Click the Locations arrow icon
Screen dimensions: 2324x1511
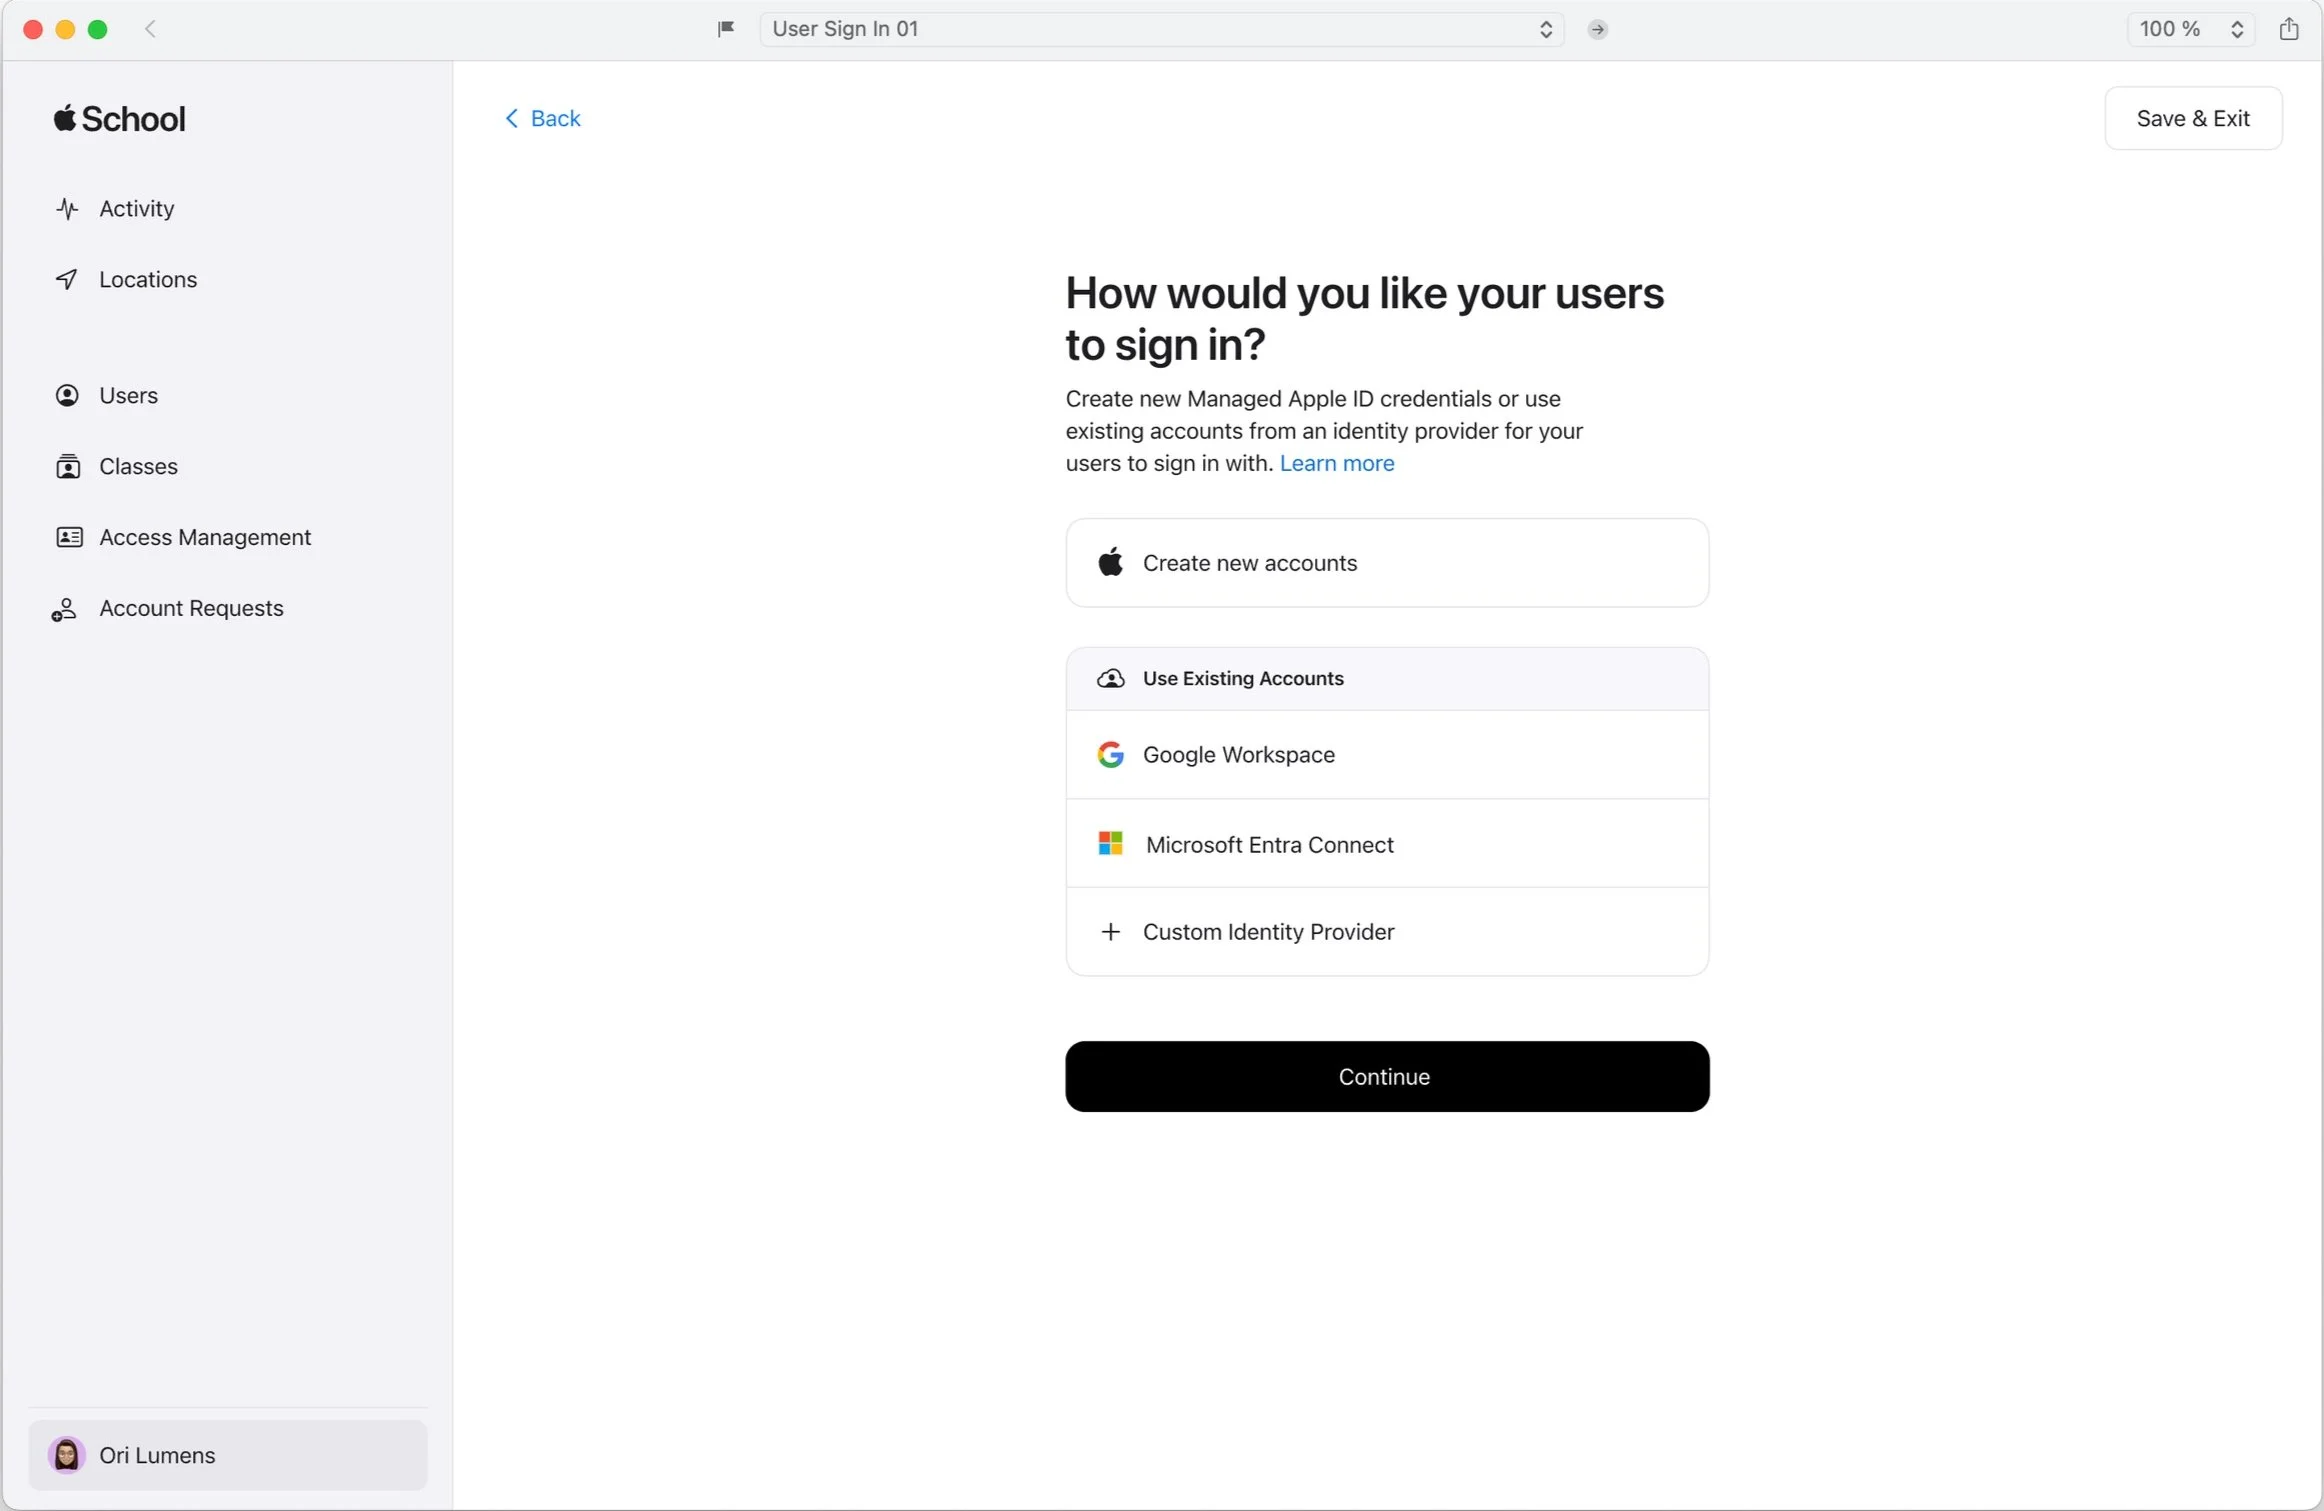click(x=67, y=279)
